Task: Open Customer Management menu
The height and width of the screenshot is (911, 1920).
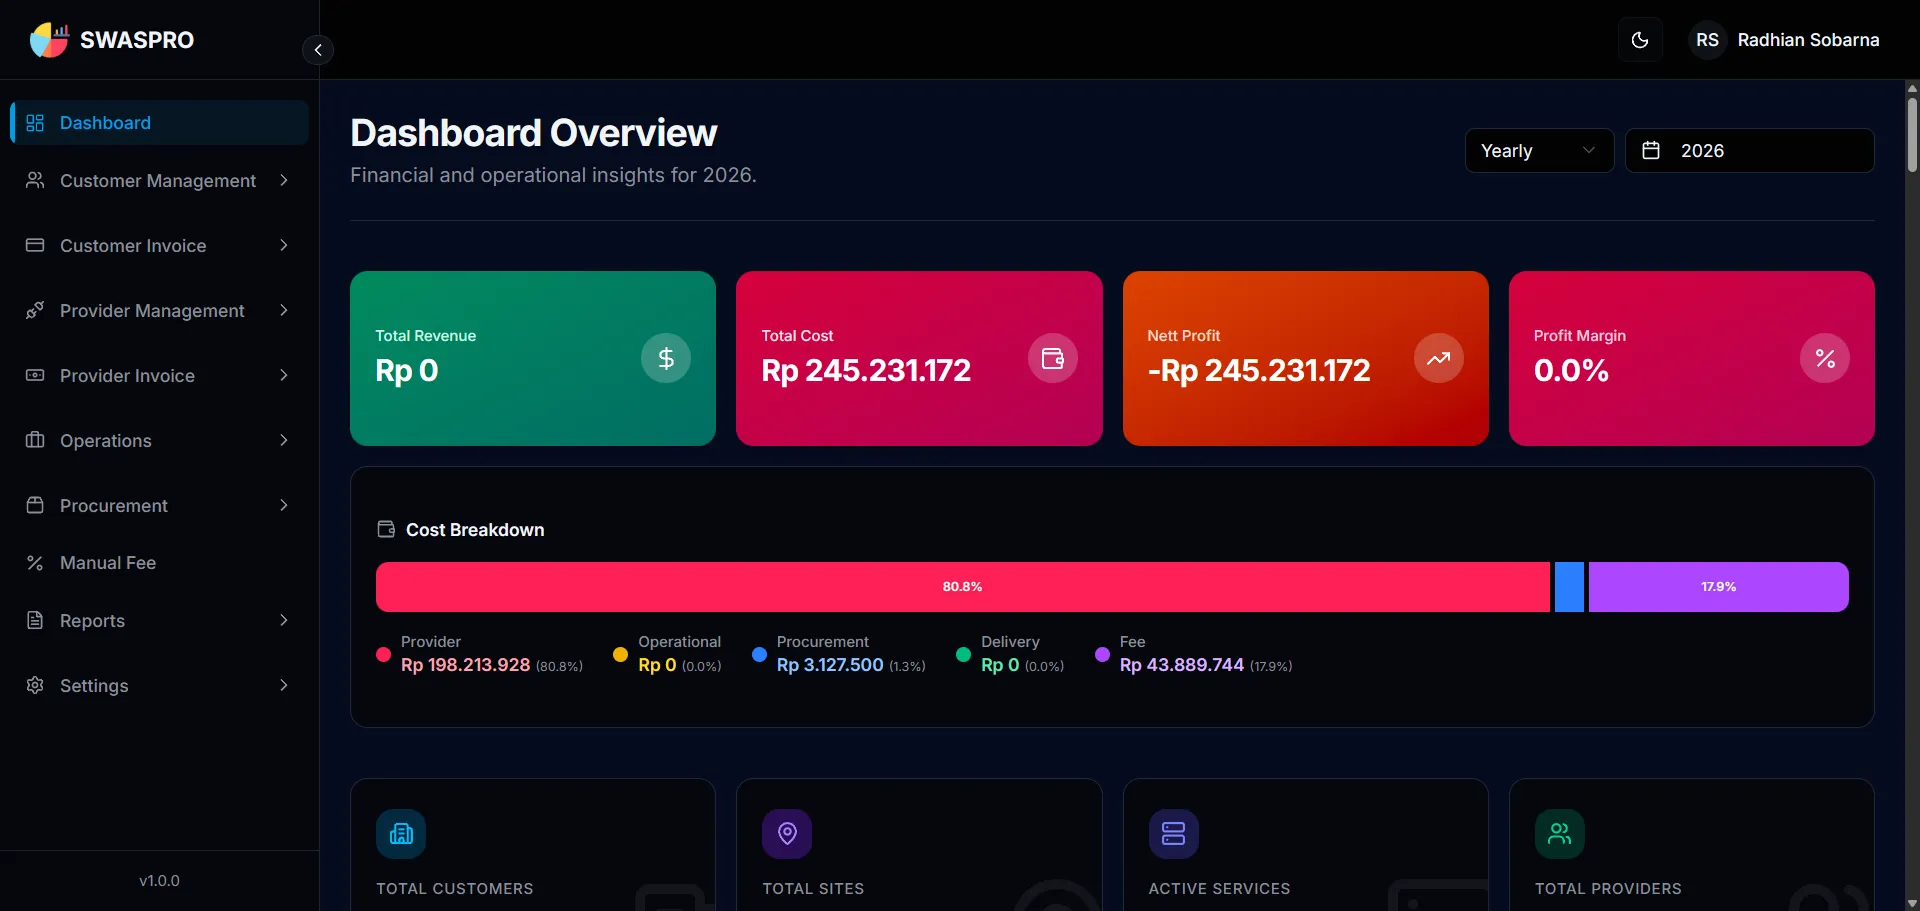Action: point(160,181)
